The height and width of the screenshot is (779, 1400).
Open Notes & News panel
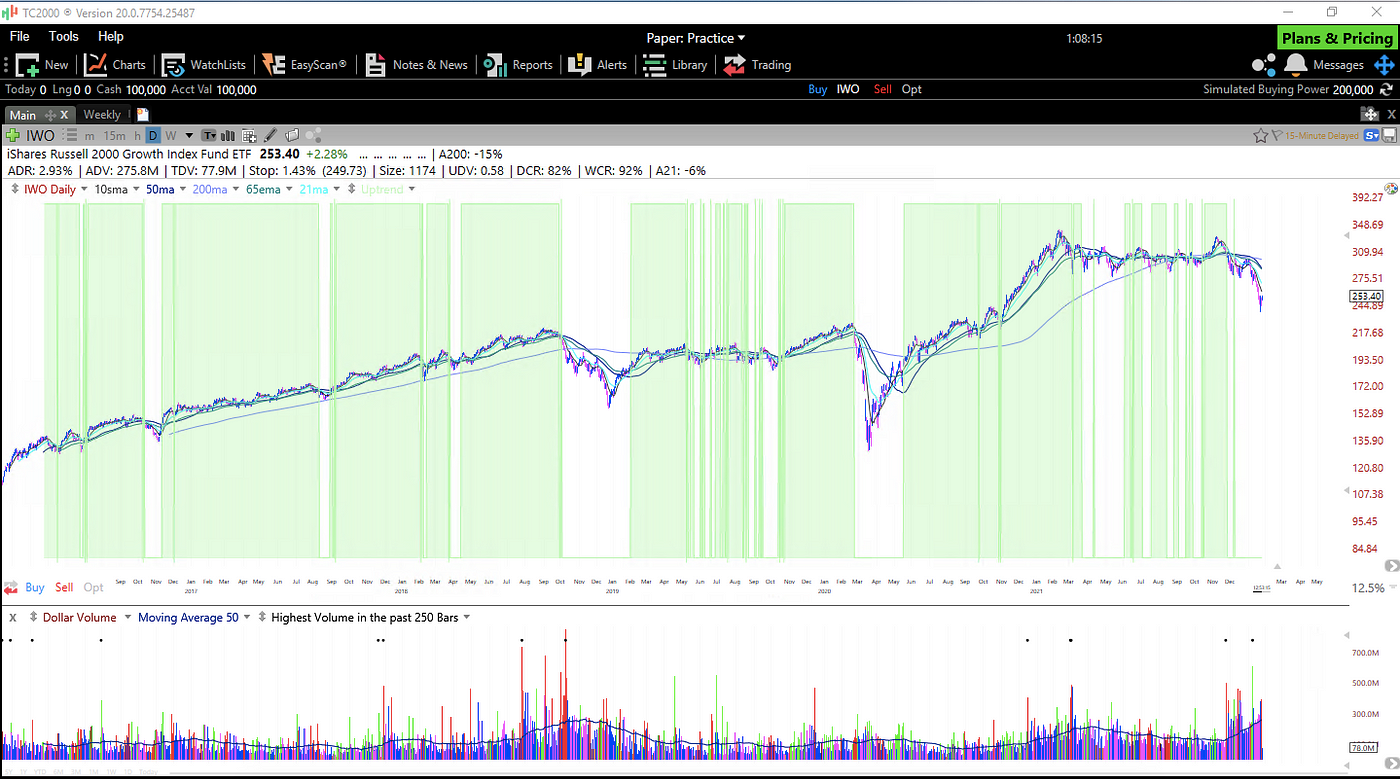(416, 65)
